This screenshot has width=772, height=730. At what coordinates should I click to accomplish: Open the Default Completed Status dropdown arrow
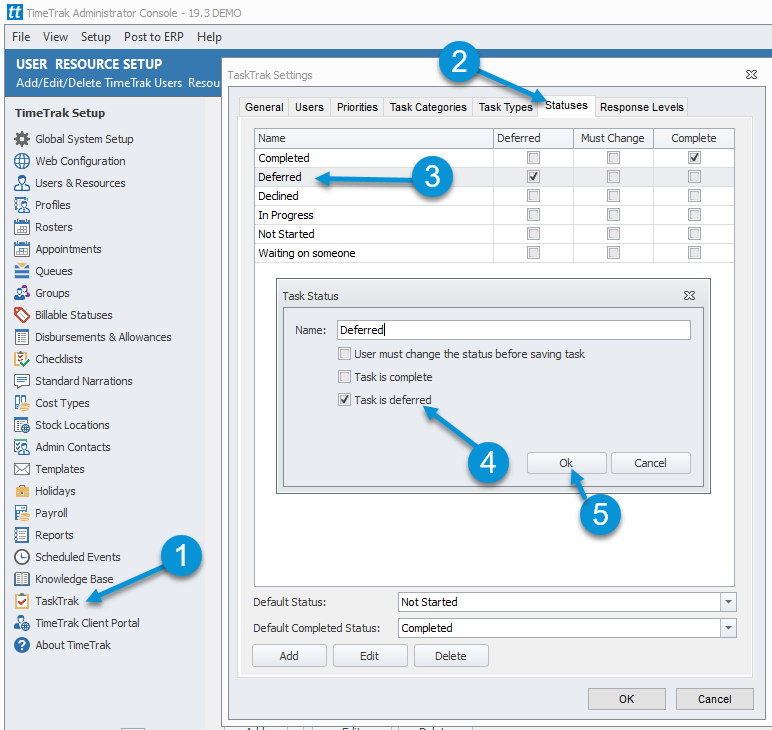coord(728,628)
